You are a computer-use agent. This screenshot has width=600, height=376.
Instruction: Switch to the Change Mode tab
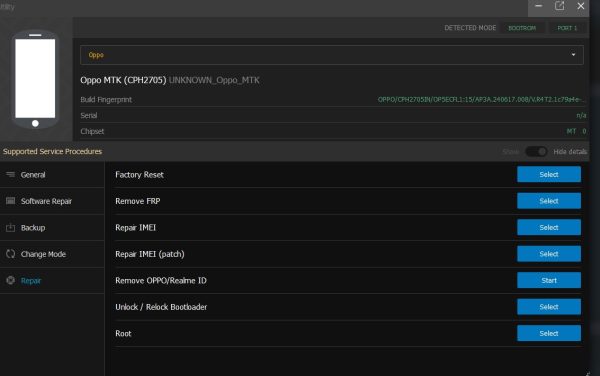(52, 254)
